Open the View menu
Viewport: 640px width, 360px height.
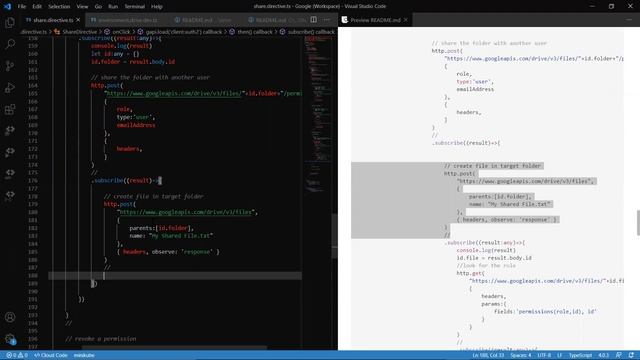(x=82, y=7)
